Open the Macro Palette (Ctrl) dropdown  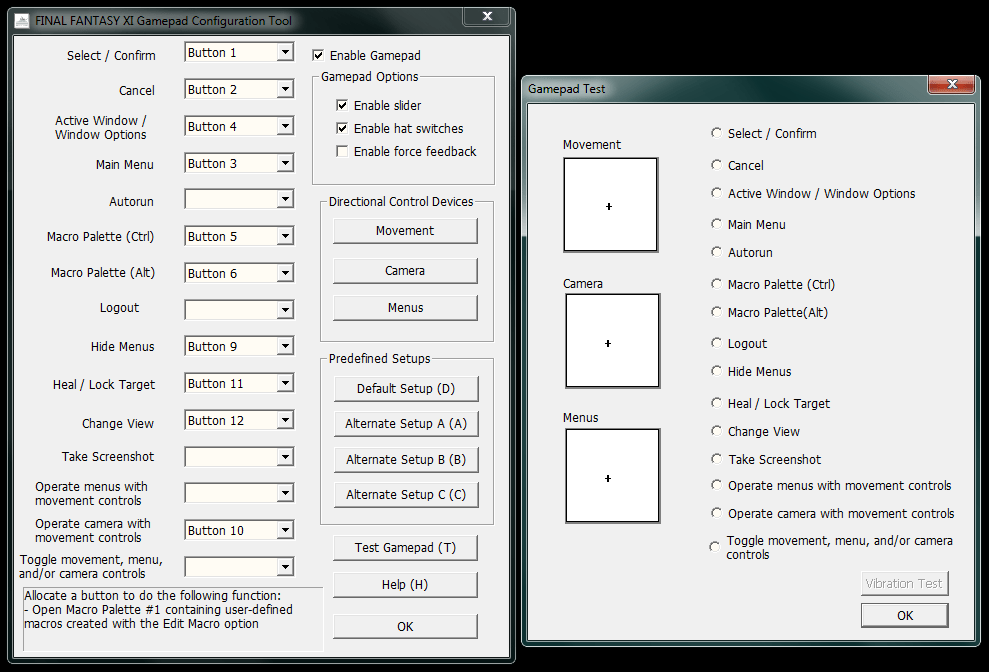(285, 237)
